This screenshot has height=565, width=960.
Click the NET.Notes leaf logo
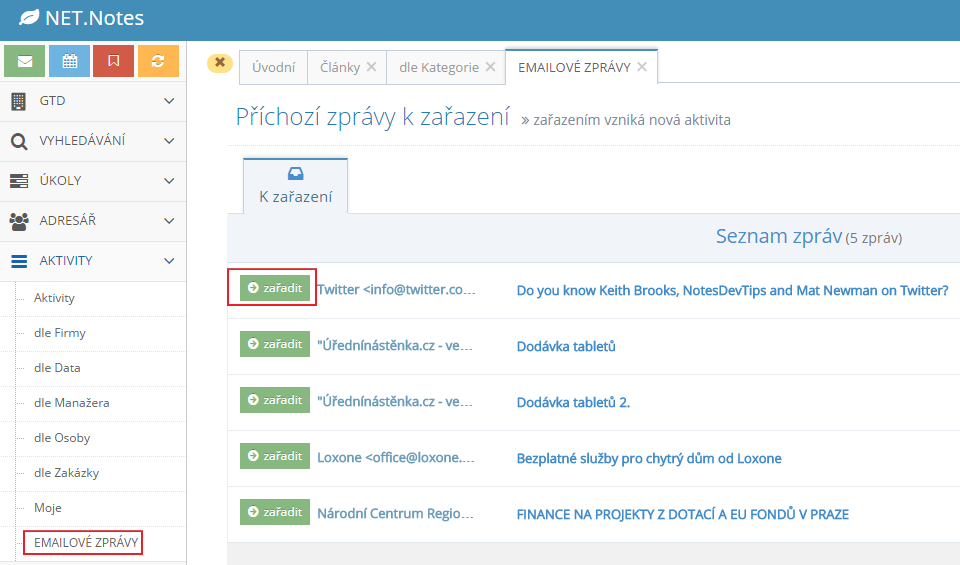coord(29,18)
